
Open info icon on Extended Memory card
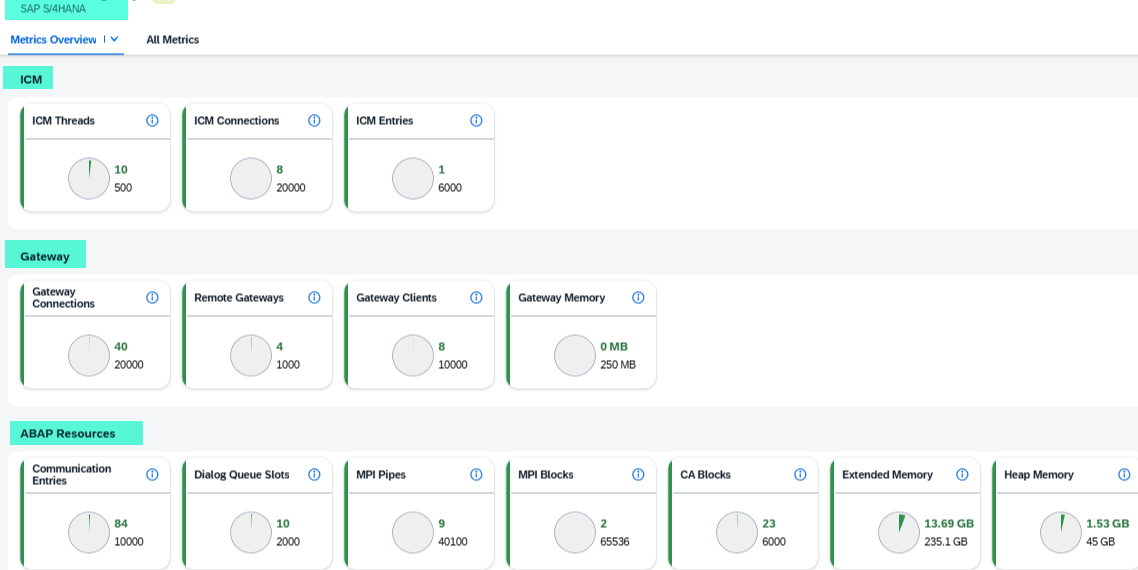point(962,474)
